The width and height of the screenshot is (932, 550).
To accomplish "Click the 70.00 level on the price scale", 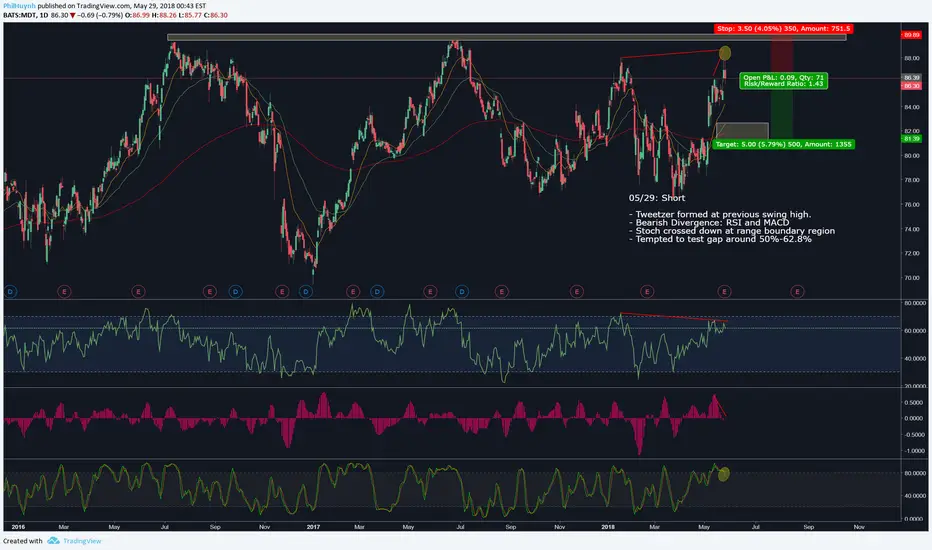I will 912,278.
